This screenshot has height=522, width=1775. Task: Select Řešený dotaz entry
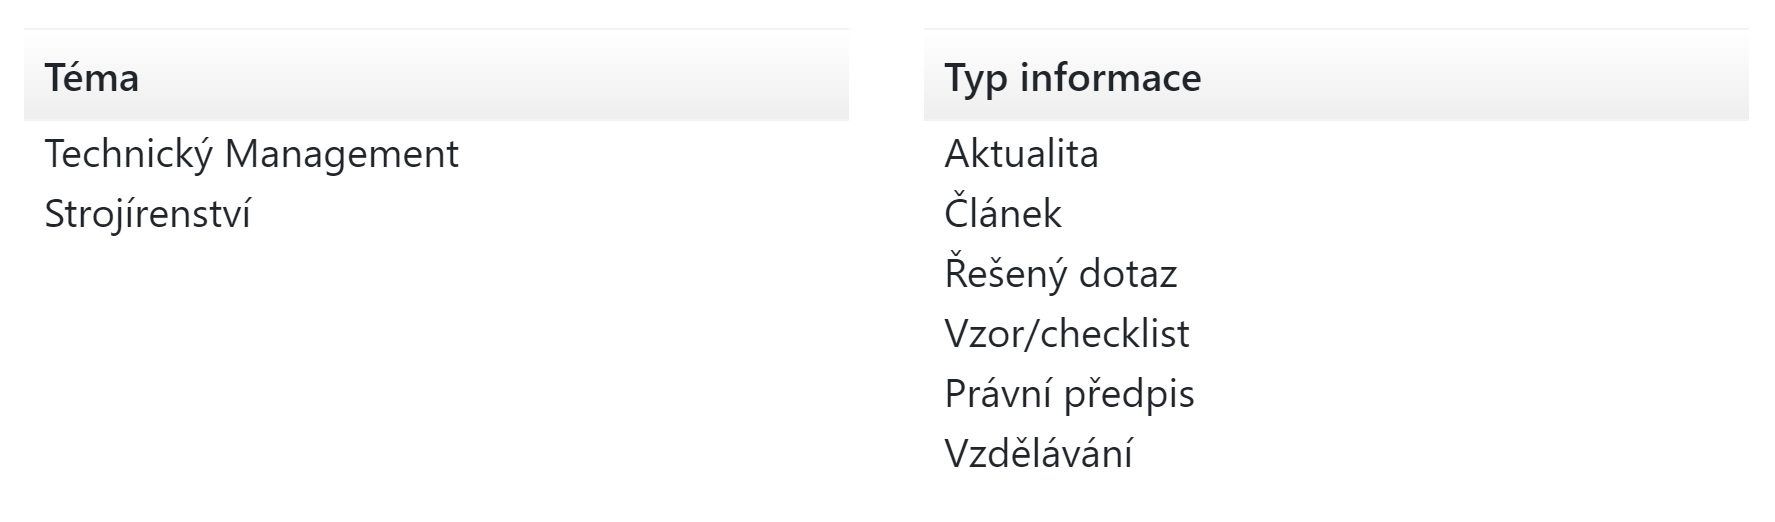tap(1060, 273)
